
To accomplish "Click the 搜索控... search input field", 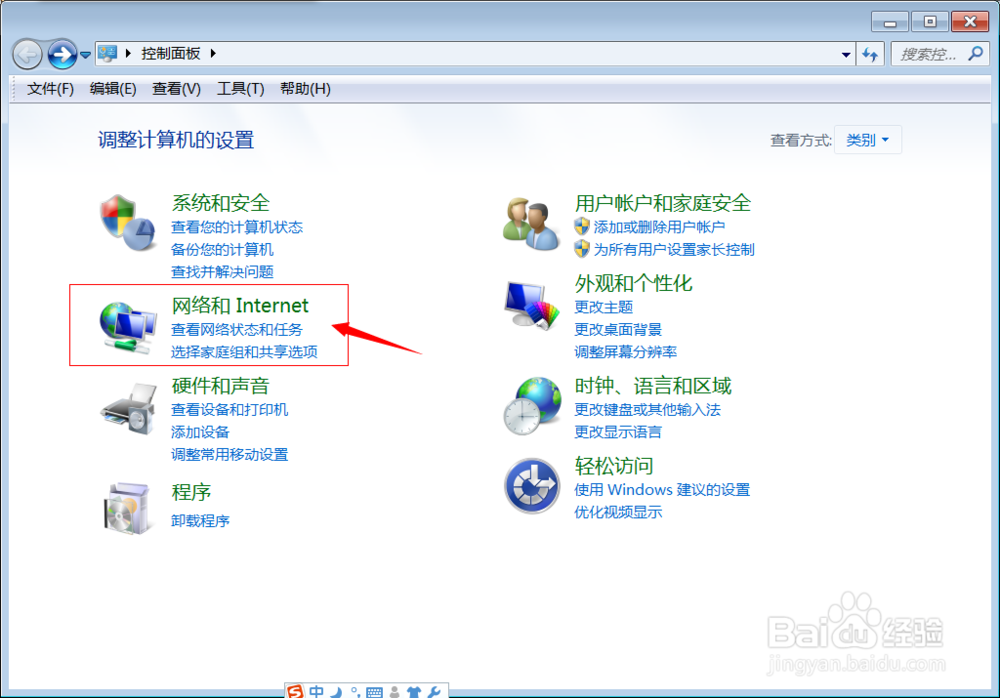I will click(x=930, y=54).
